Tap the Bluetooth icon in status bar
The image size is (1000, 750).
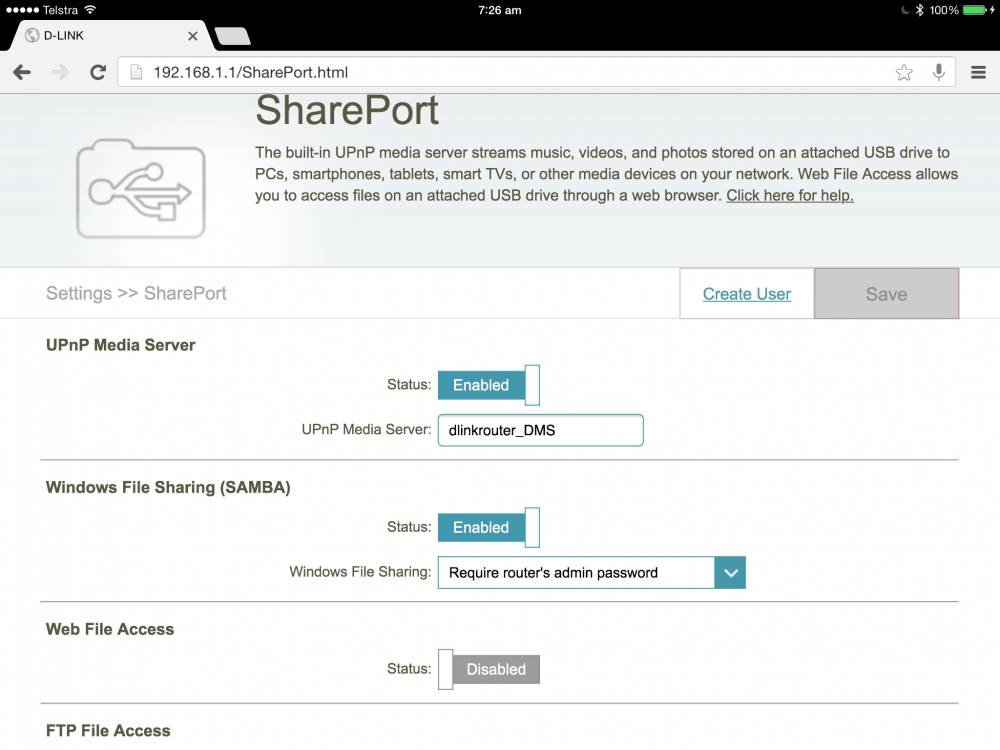point(919,10)
